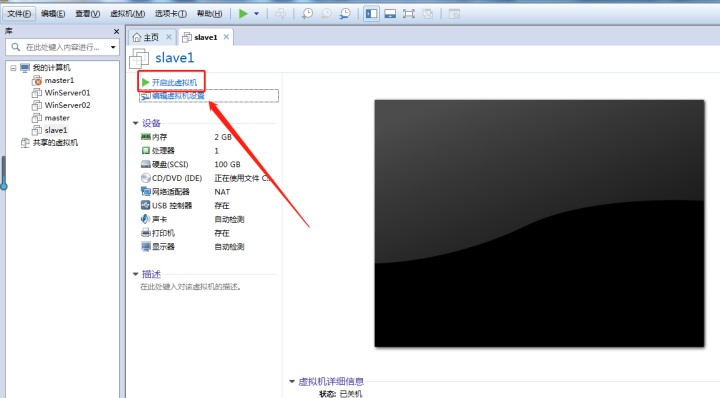720x398 pixels.
Task: Select the master1 virtual machine
Action: (x=59, y=80)
